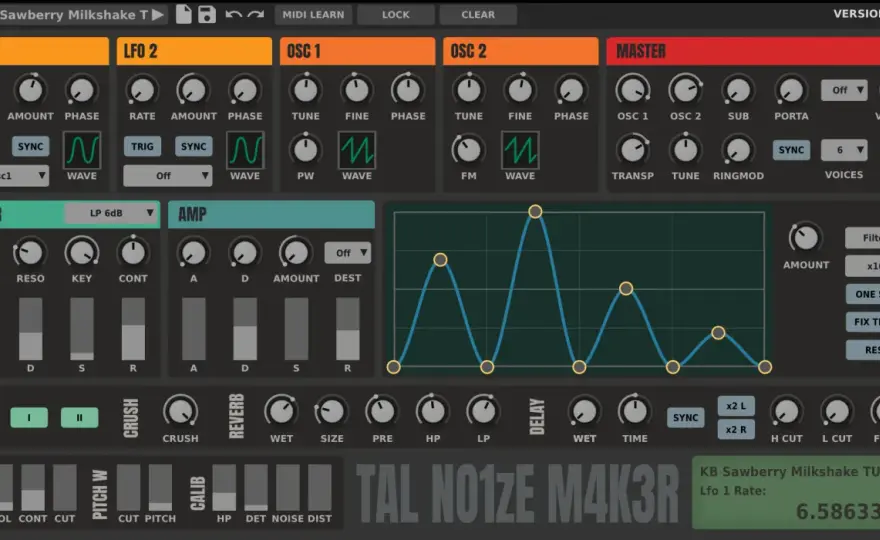The height and width of the screenshot is (540, 880).
Task: Click the Master Porta knob
Action: click(x=791, y=90)
